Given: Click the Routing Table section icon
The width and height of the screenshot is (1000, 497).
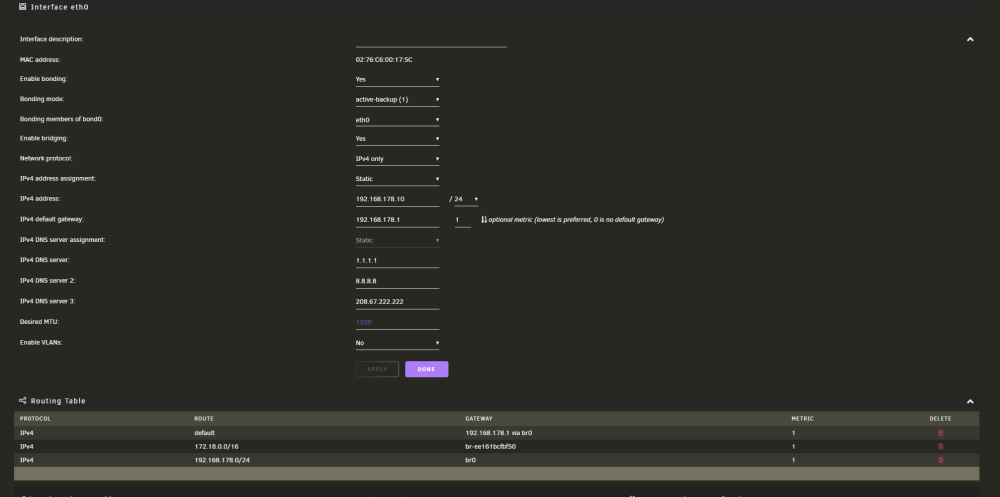Looking at the screenshot, I should point(23,401).
